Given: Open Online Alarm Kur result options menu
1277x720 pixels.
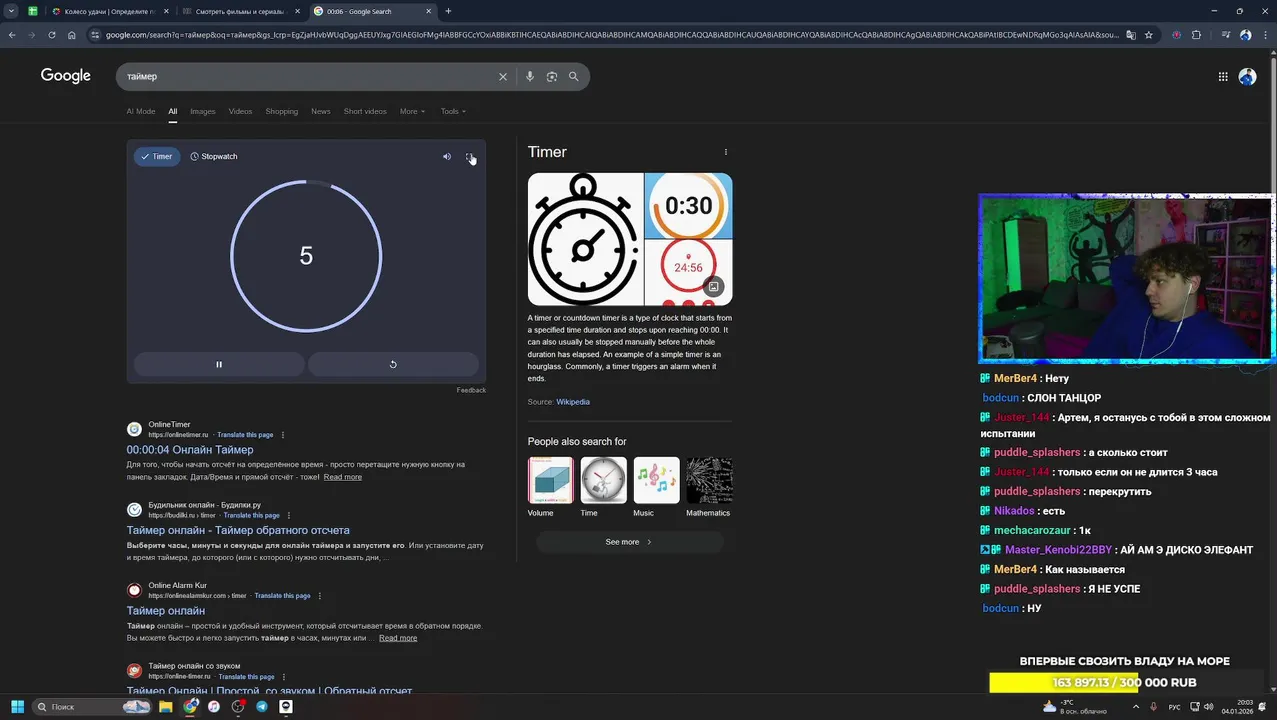Looking at the screenshot, I should point(320,596).
